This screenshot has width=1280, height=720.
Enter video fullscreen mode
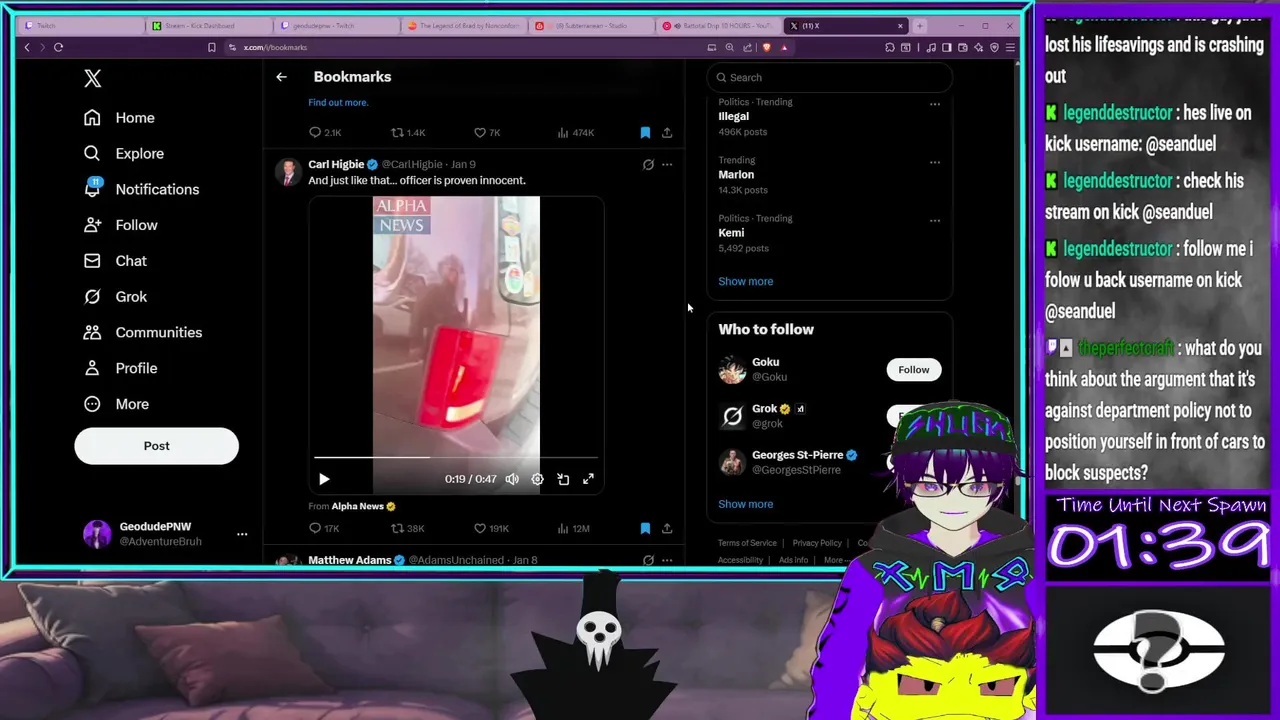(588, 479)
